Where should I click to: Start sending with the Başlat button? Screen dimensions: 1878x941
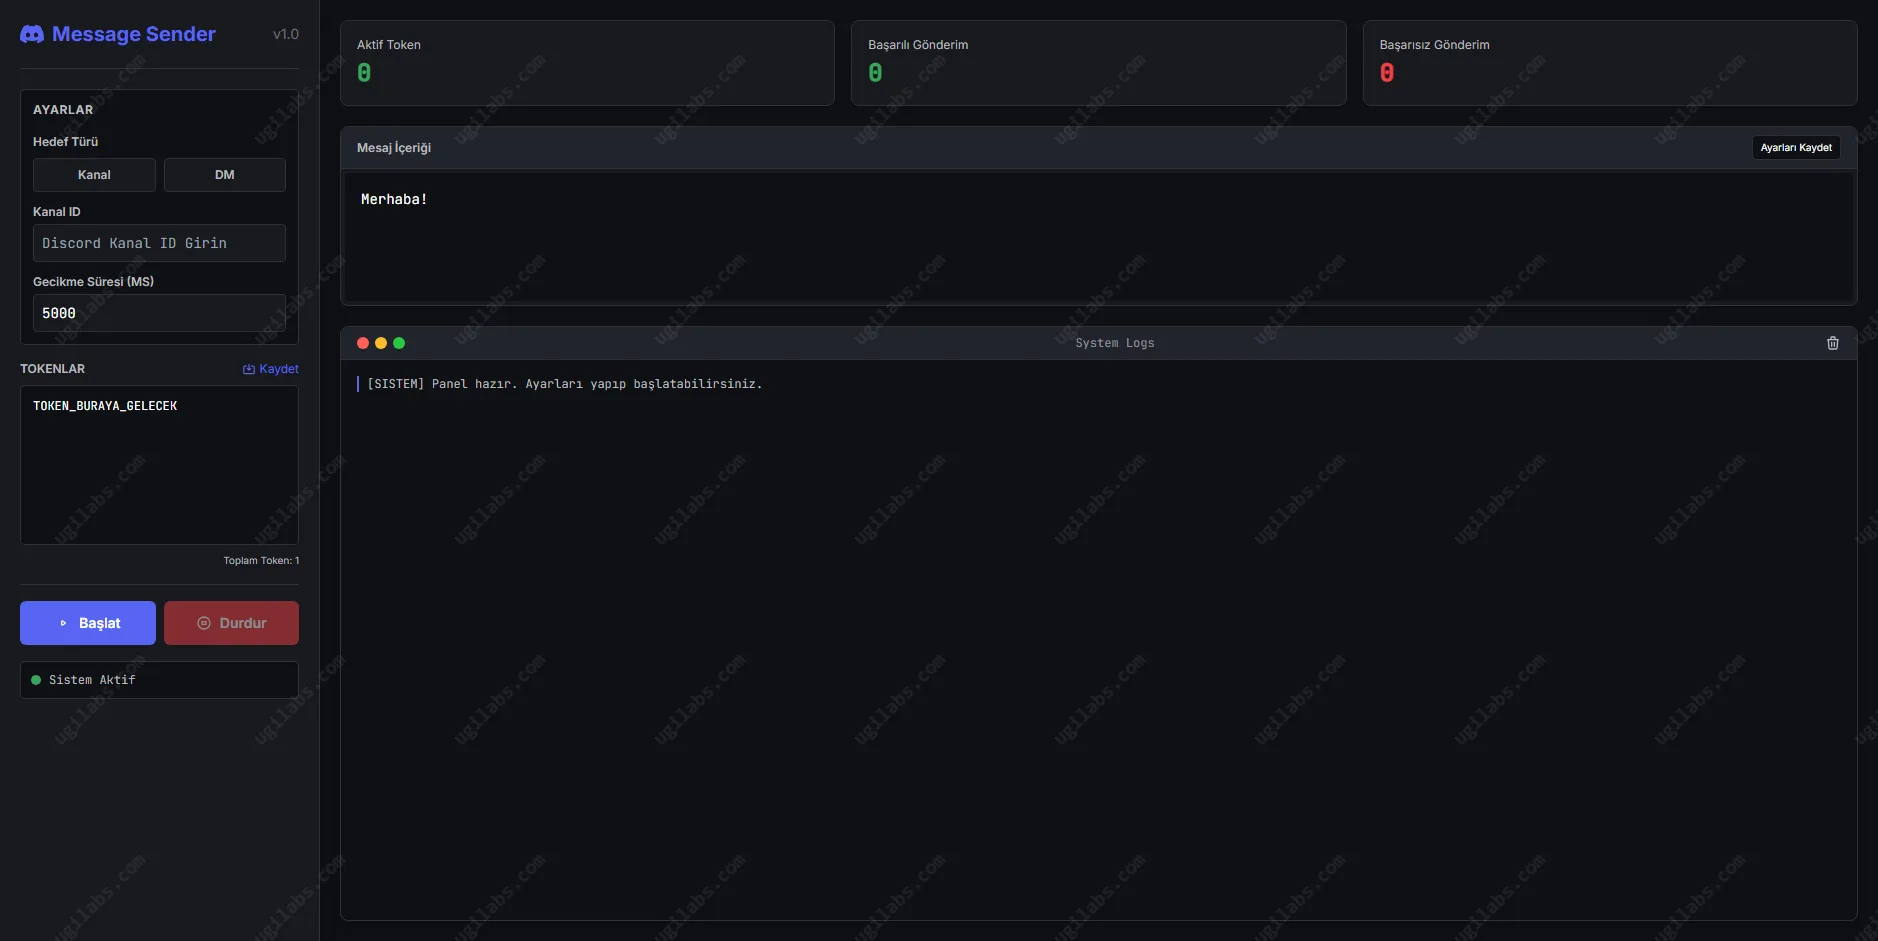88,623
